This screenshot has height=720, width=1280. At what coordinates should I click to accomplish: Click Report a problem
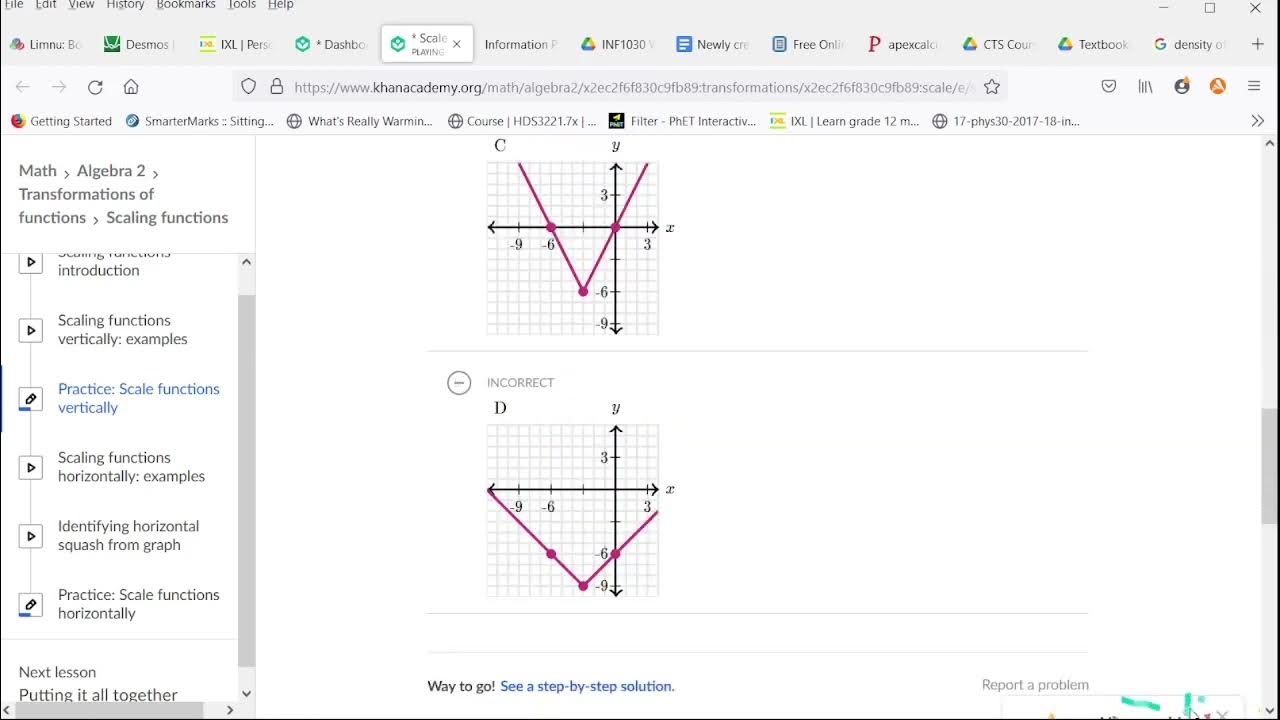[x=1035, y=685]
